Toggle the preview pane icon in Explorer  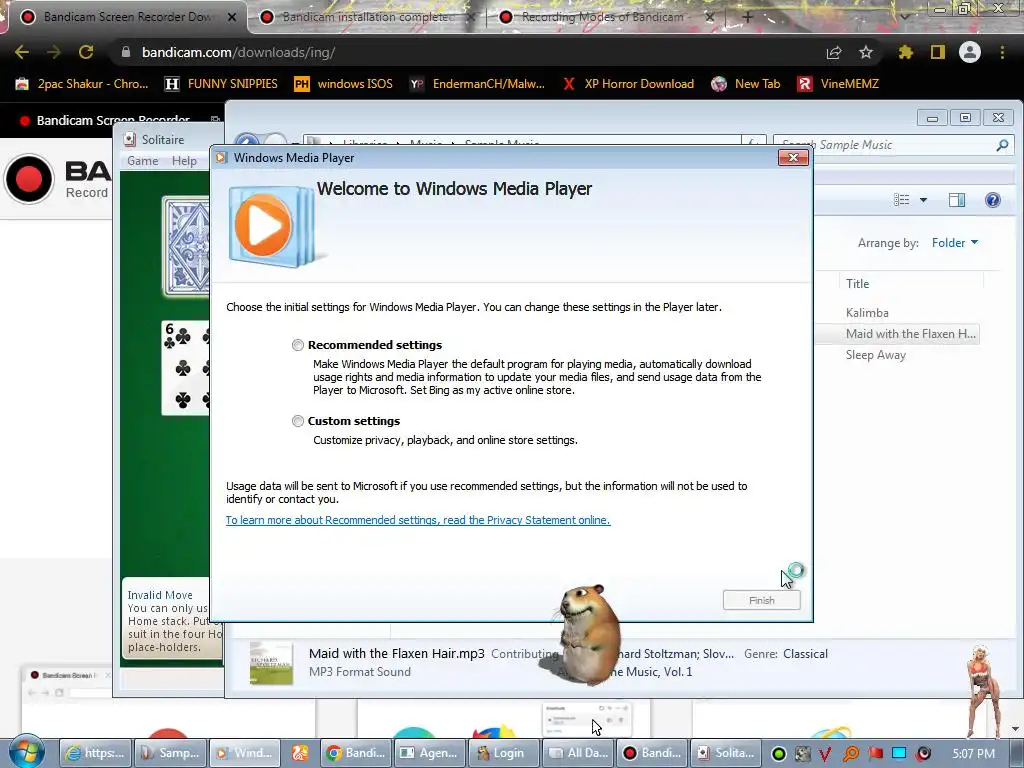click(x=957, y=200)
